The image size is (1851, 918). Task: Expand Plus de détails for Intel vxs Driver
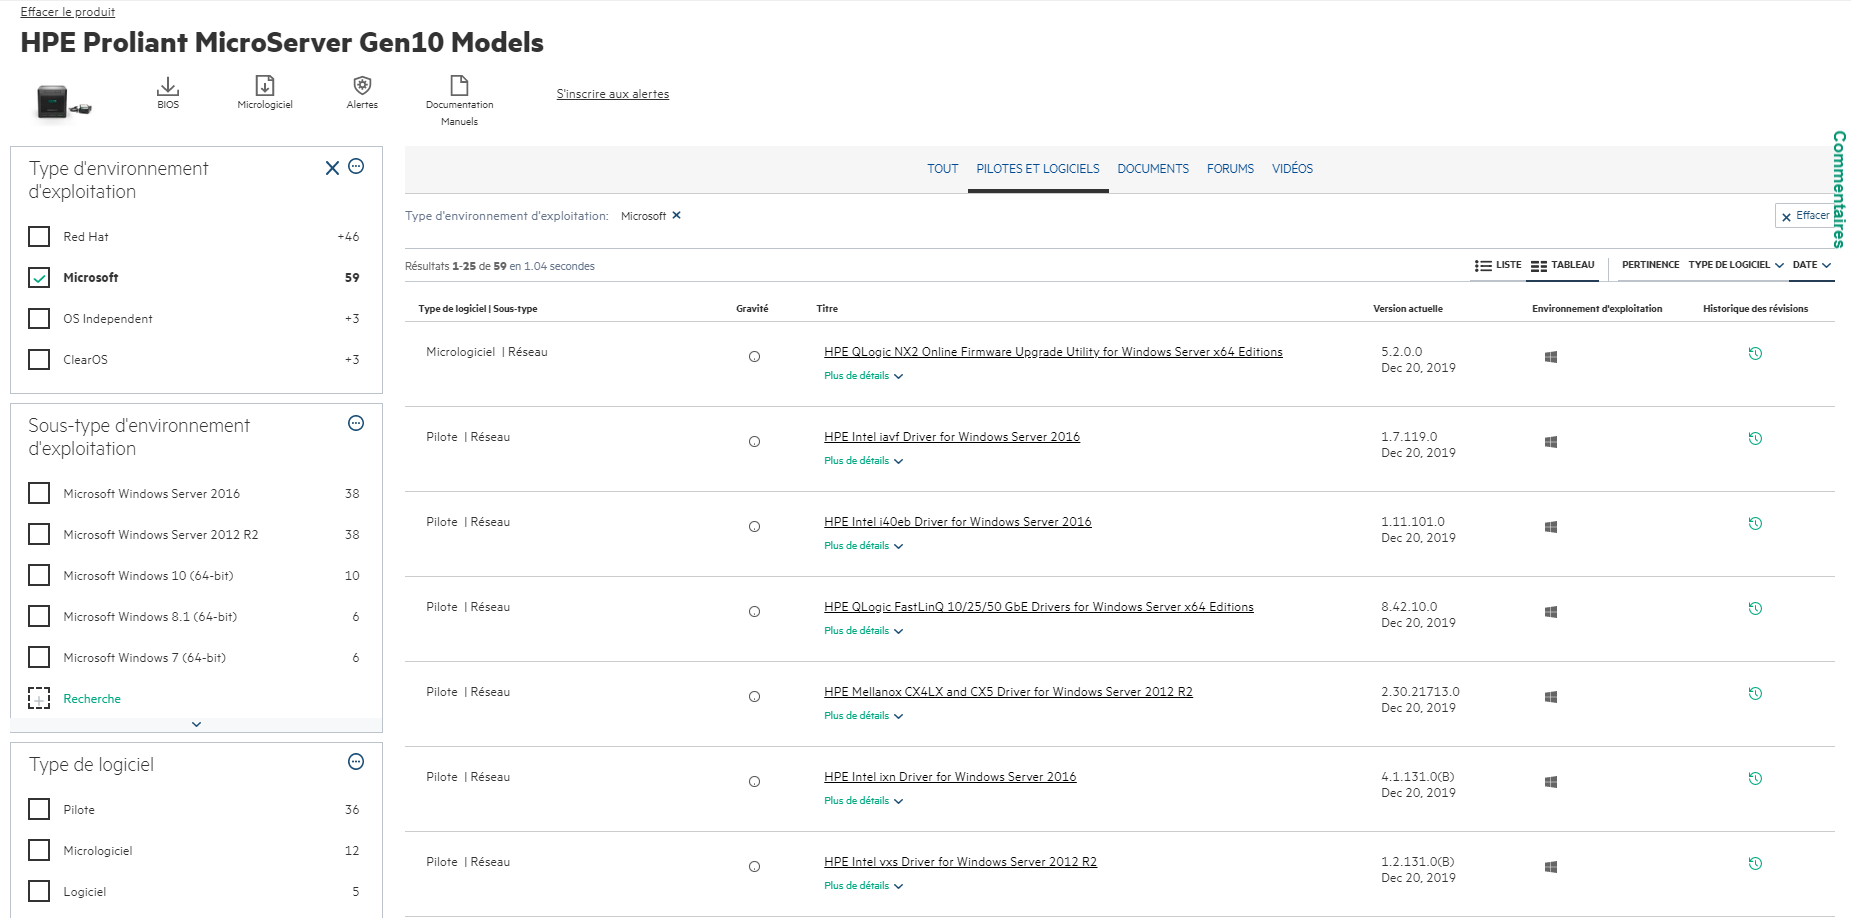click(863, 886)
